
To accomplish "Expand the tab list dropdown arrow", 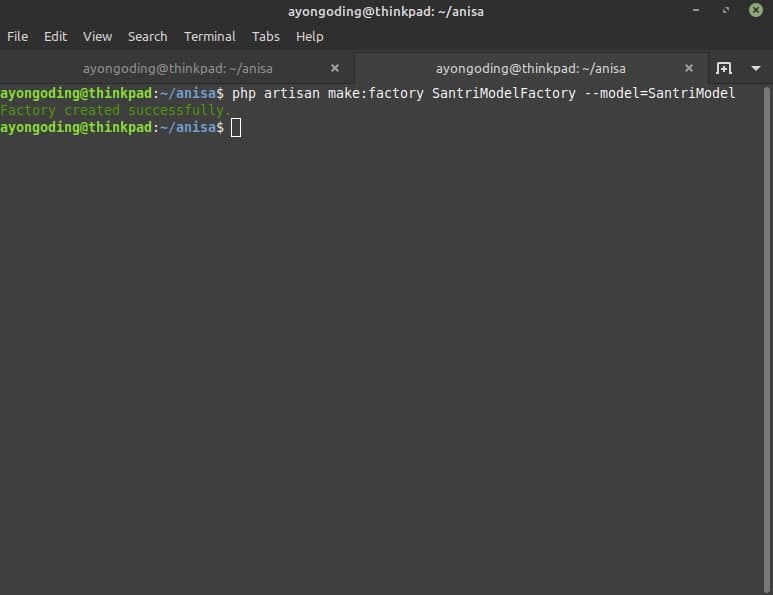I will click(756, 68).
